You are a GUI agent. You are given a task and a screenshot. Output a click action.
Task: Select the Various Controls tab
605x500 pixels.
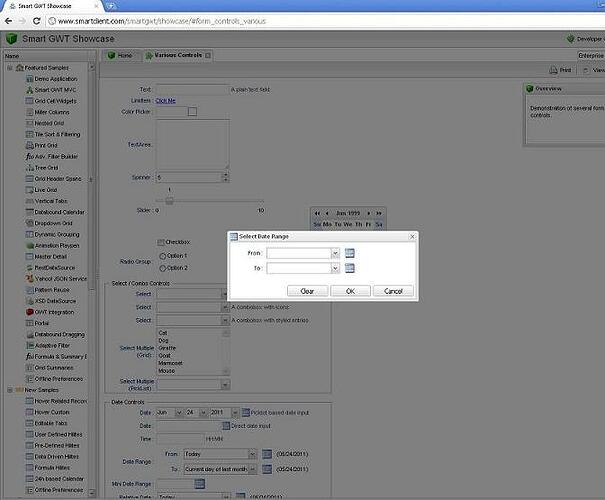[x=178, y=55]
